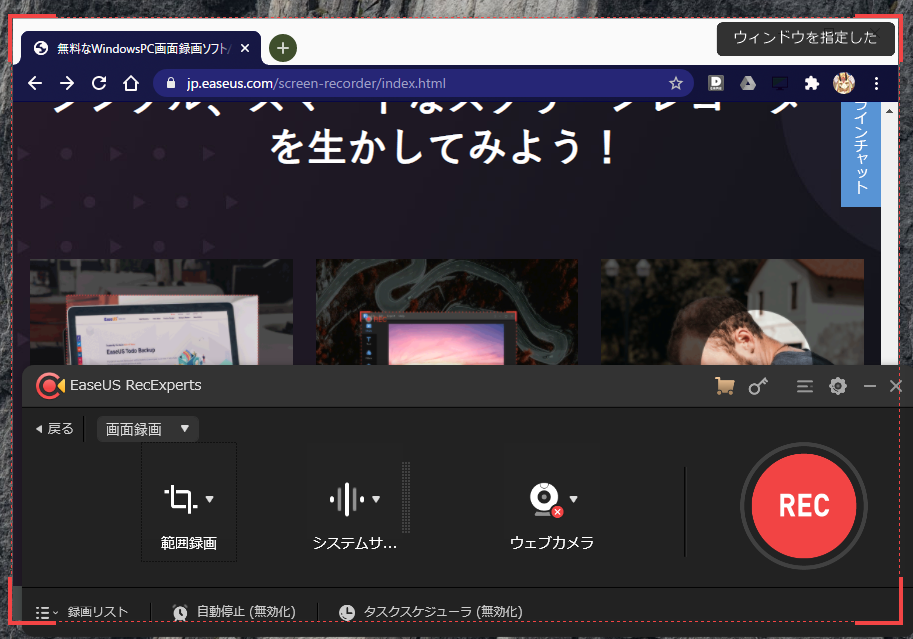Screen dimensions: 913x639
Task: Open the 範囲録画 dropdown arrow
Action: pyautogui.click(x=210, y=499)
